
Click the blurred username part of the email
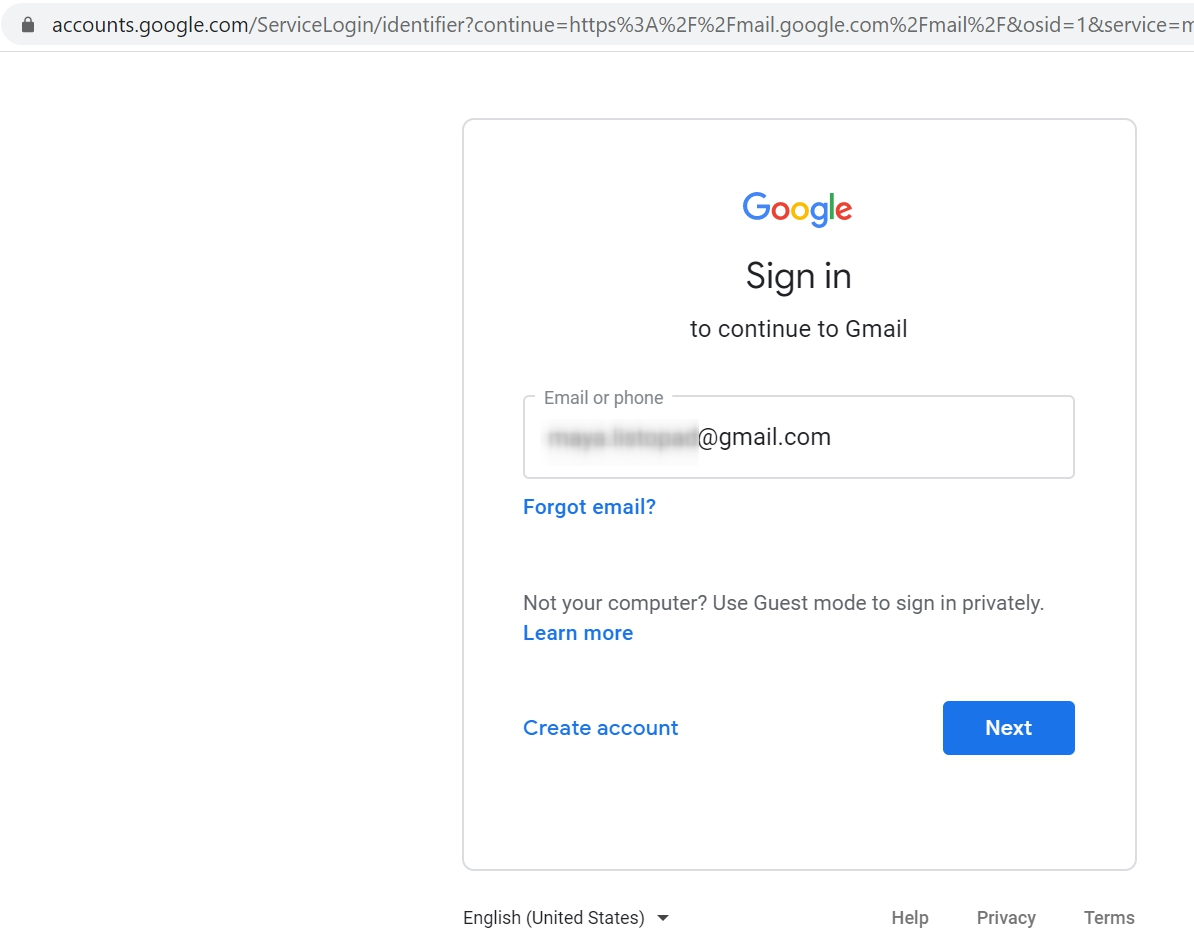pyautogui.click(x=620, y=438)
